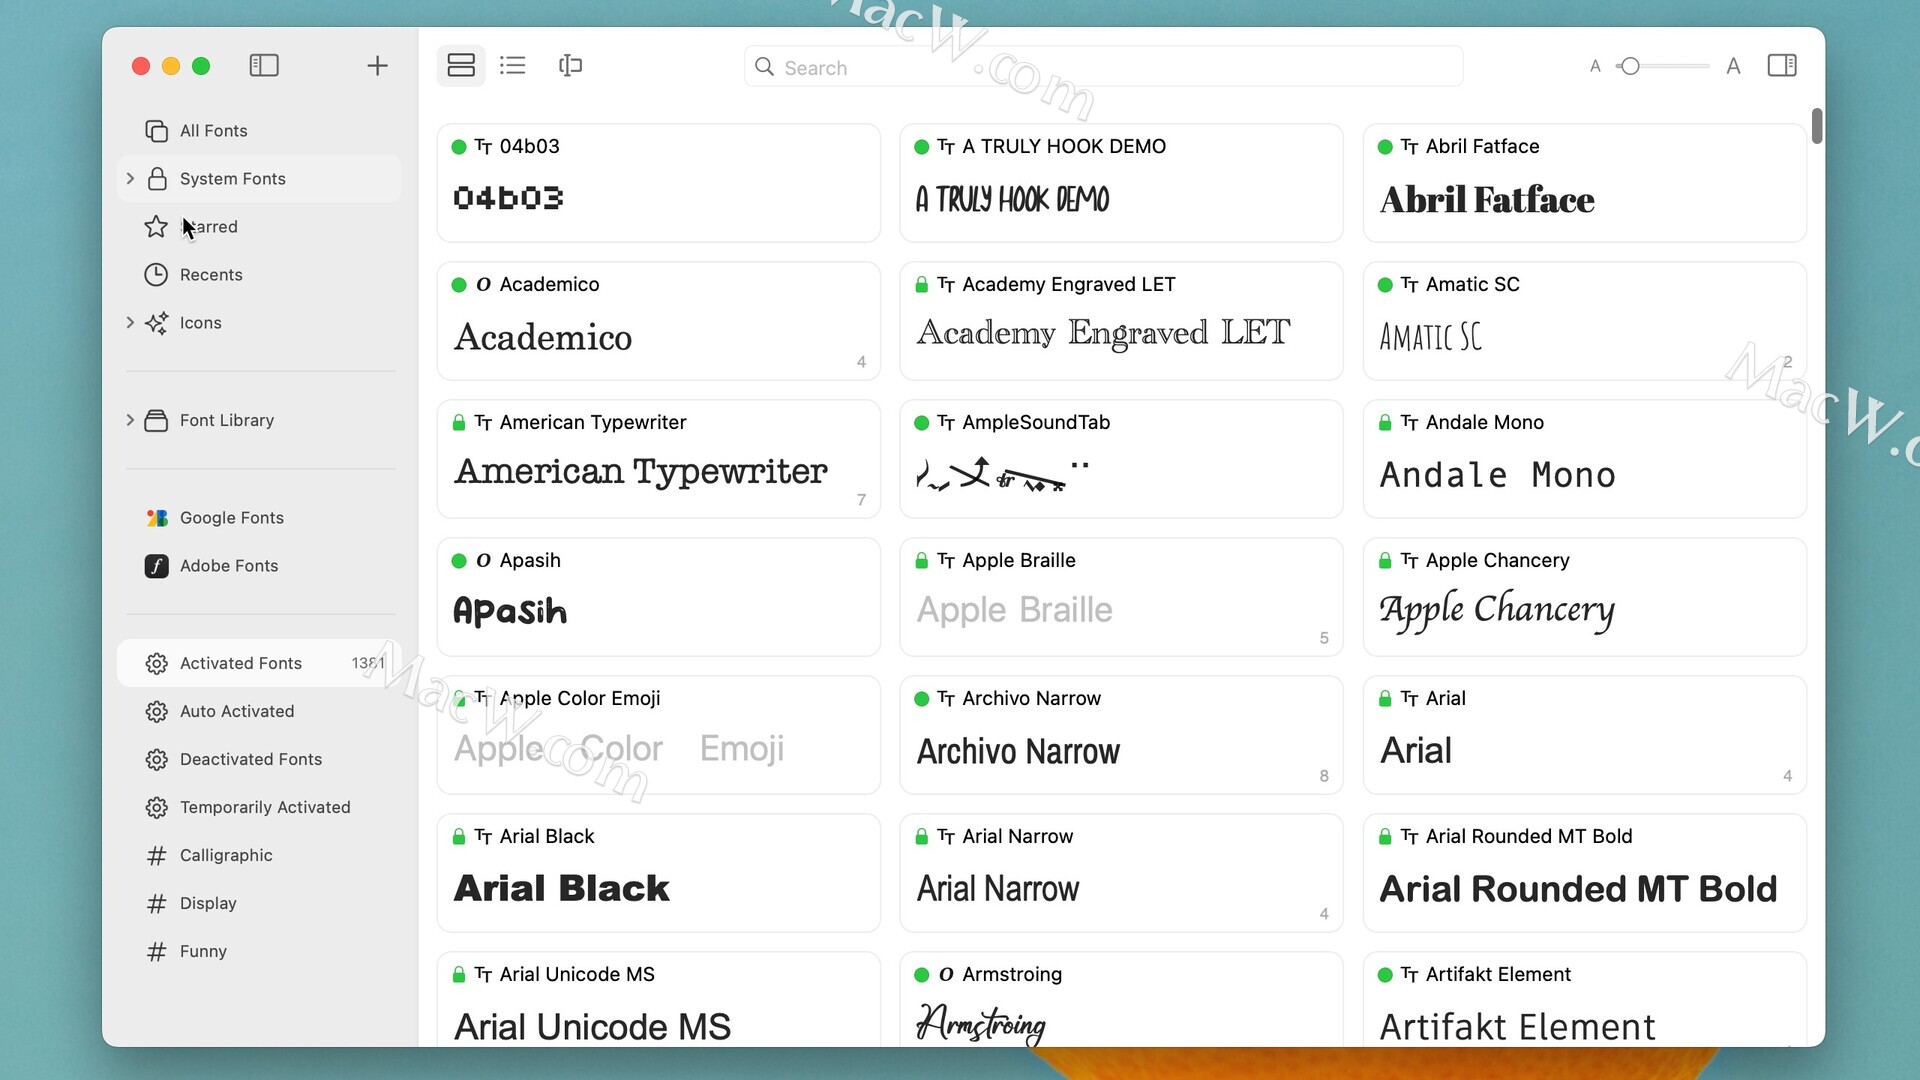Open the font compare view icon
Image resolution: width=1920 pixels, height=1080 pixels.
tap(570, 66)
